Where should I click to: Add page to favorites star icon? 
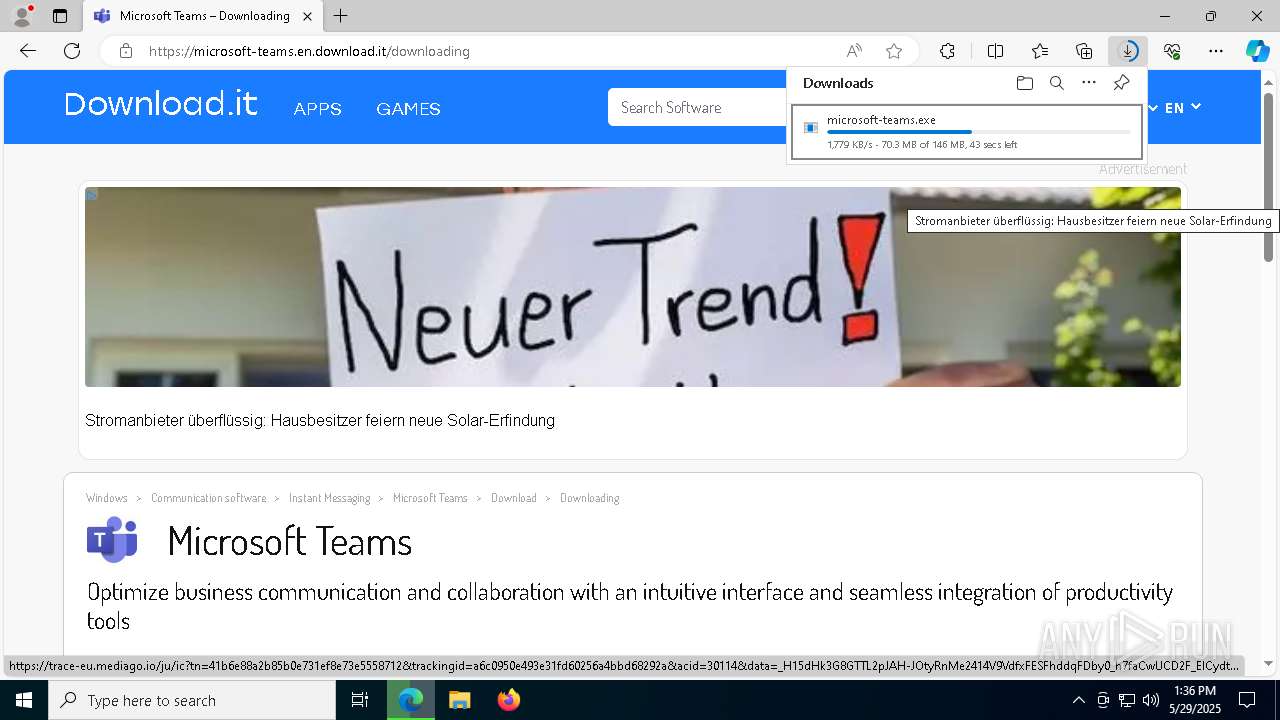[x=894, y=51]
